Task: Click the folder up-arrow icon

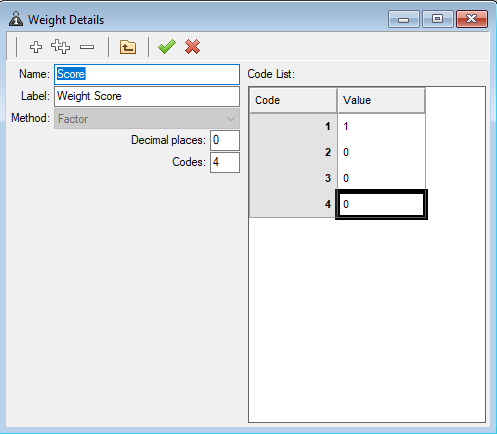Action: [x=128, y=47]
